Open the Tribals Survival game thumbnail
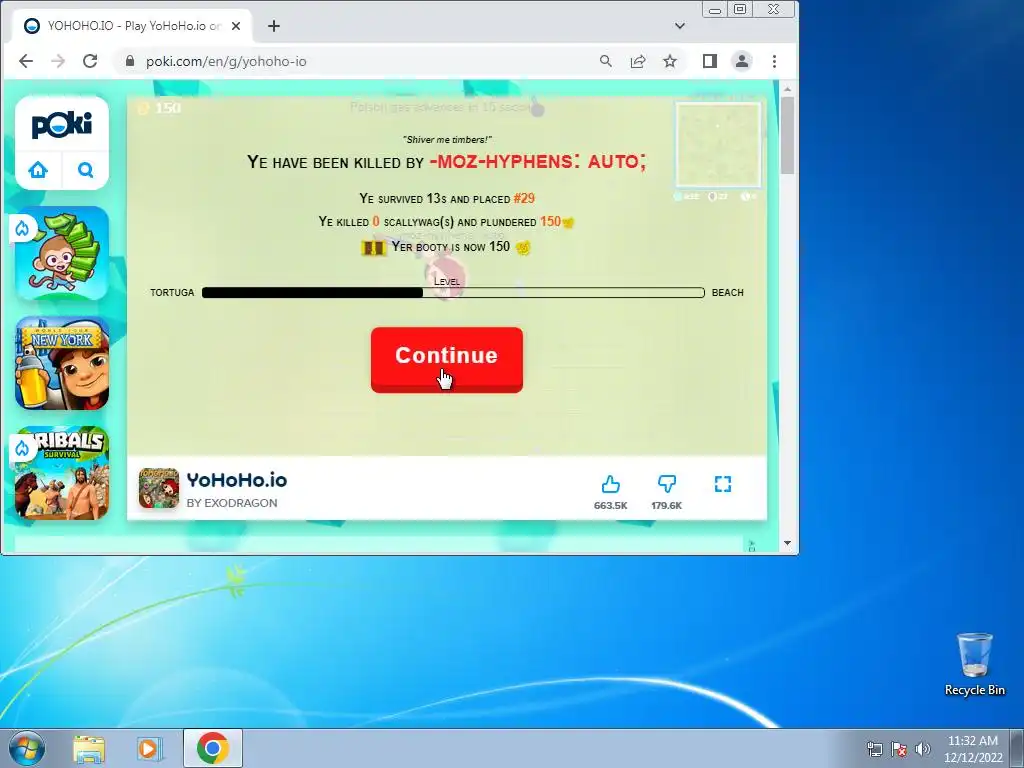This screenshot has width=1024, height=768. [62, 473]
